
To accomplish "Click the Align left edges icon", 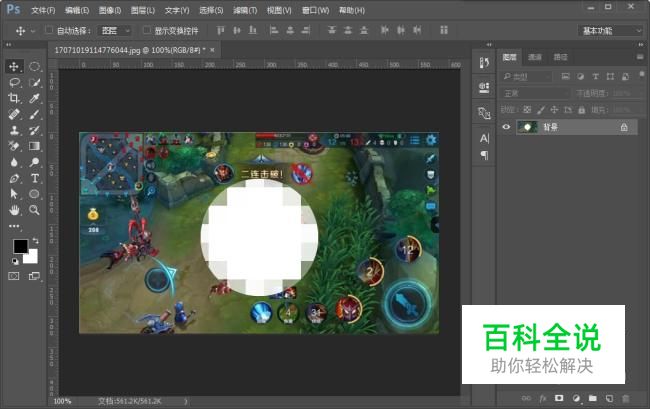I will 274,30.
